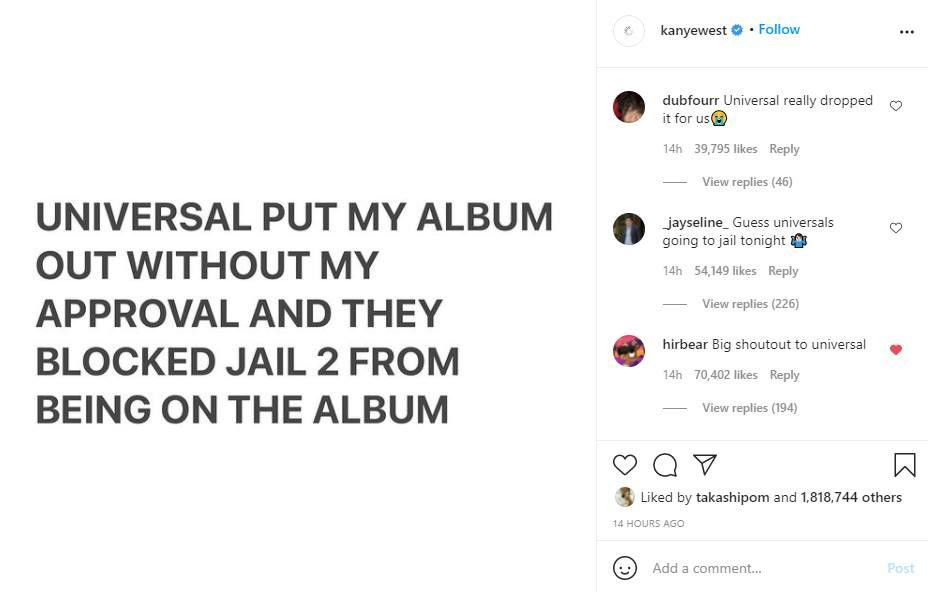Screen dimensions: 928x592
Task: Click the Add a comment field
Action: pyautogui.click(x=760, y=568)
